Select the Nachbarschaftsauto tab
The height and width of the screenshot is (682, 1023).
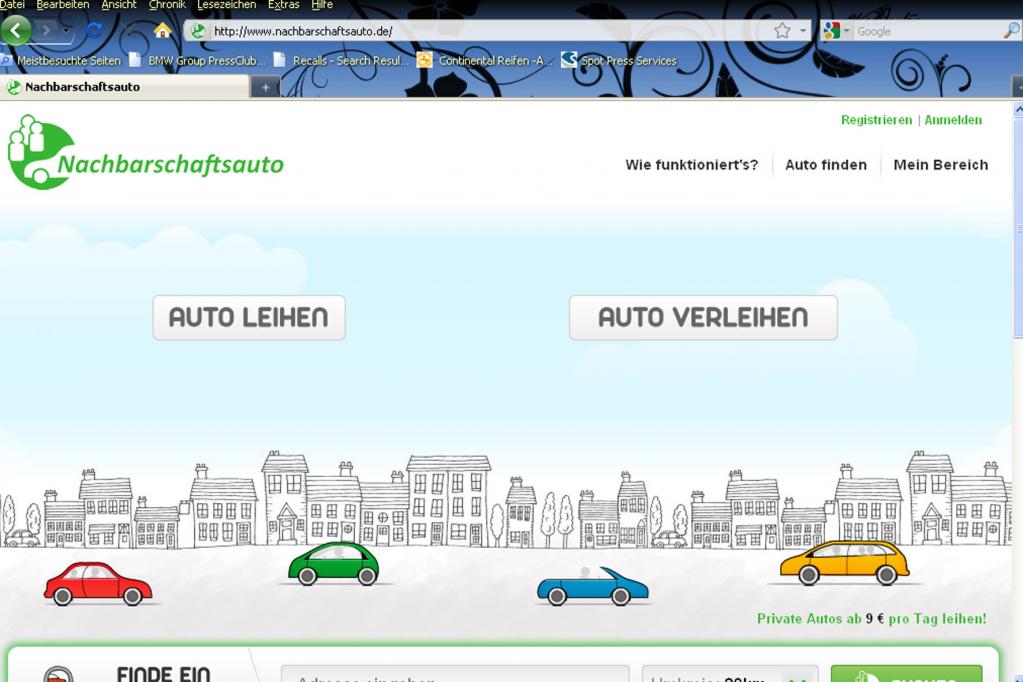(124, 87)
